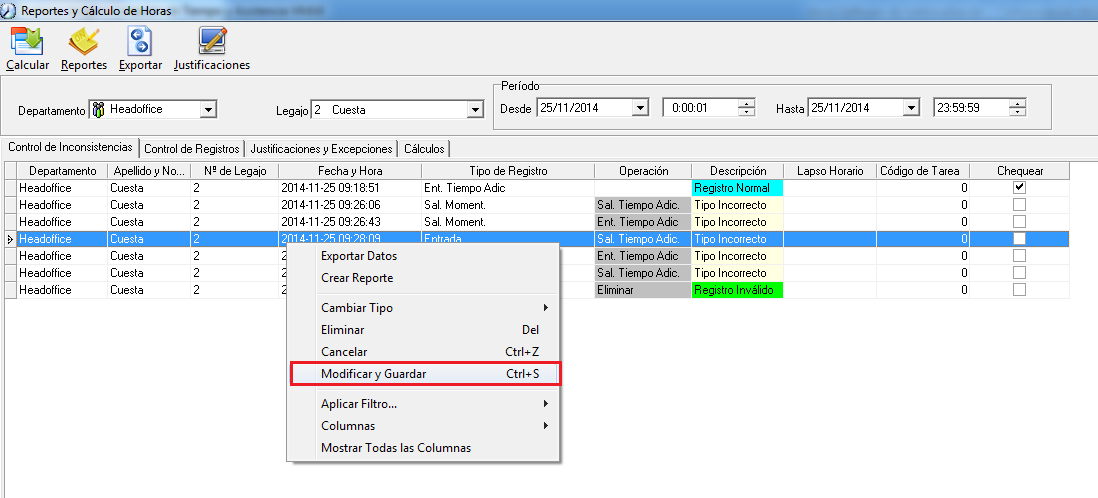The image size is (1098, 498).
Task: Sort by Fecha y Hora column header
Action: (350, 171)
